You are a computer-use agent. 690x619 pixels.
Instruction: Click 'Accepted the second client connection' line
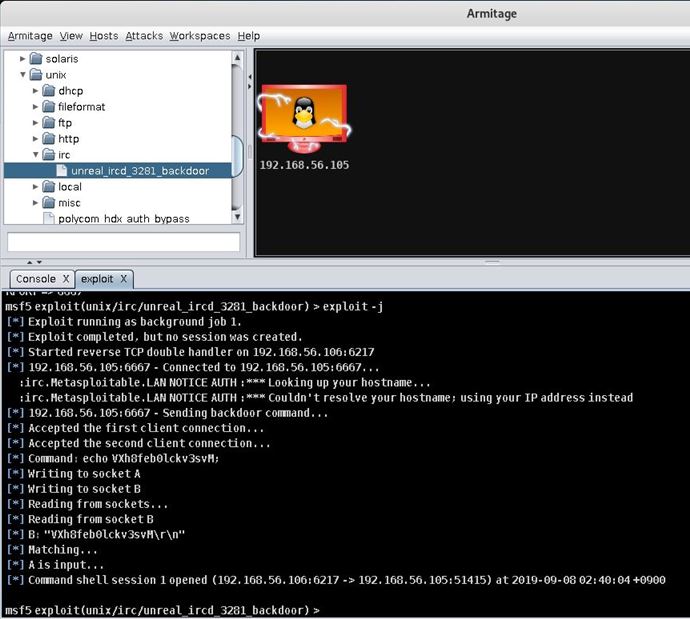[x=139, y=443]
